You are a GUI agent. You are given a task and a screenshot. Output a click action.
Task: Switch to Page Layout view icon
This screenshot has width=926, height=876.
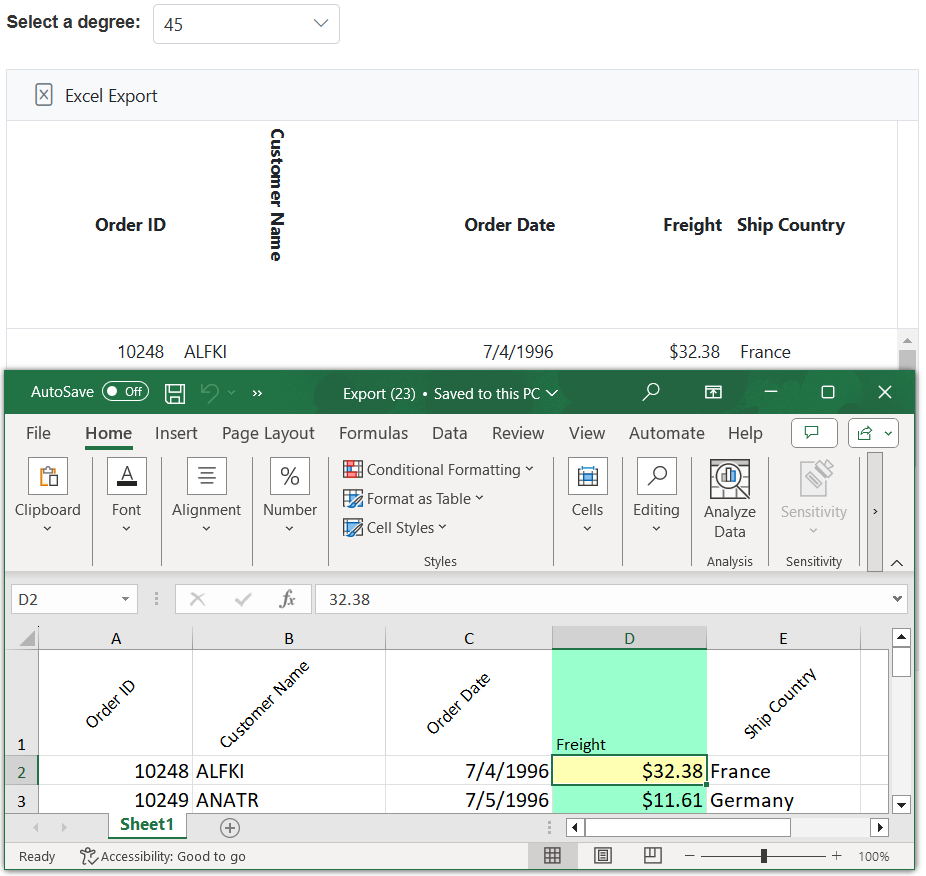click(603, 856)
